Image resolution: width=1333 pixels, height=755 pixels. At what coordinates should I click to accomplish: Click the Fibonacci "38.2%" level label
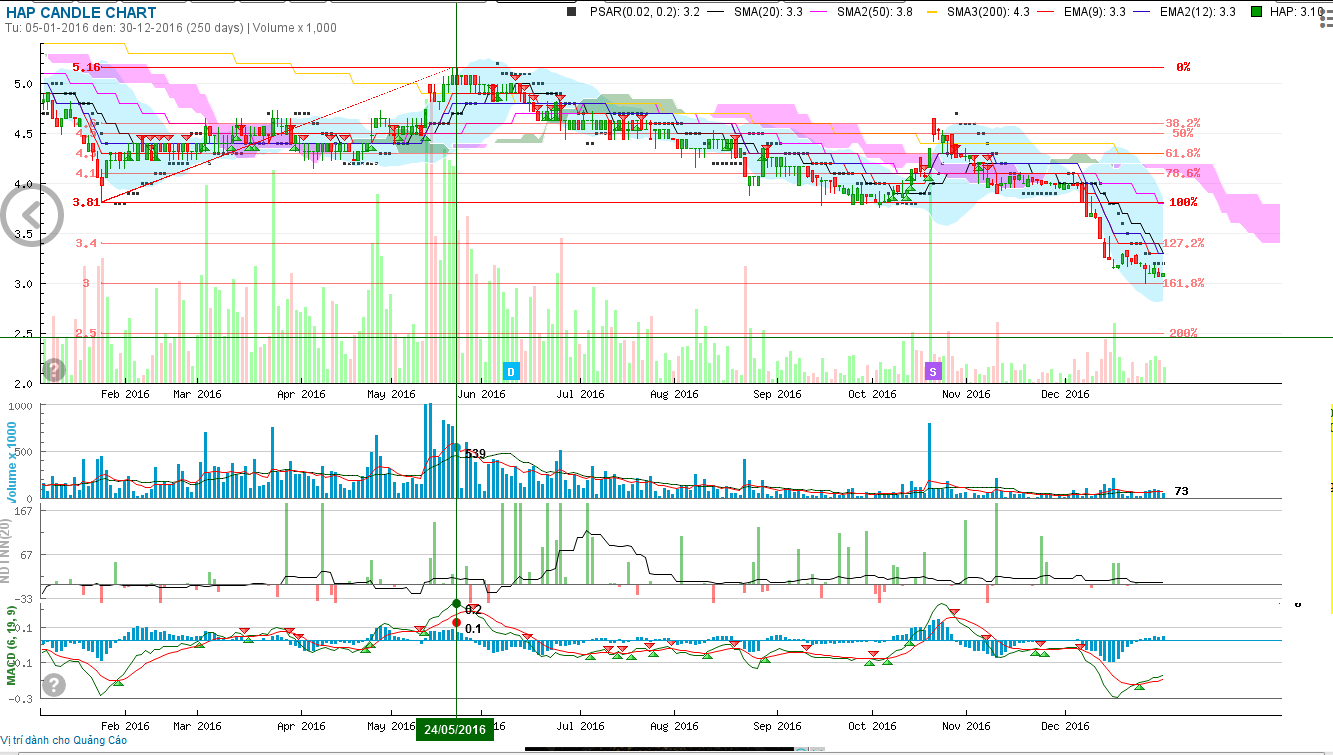click(1182, 123)
